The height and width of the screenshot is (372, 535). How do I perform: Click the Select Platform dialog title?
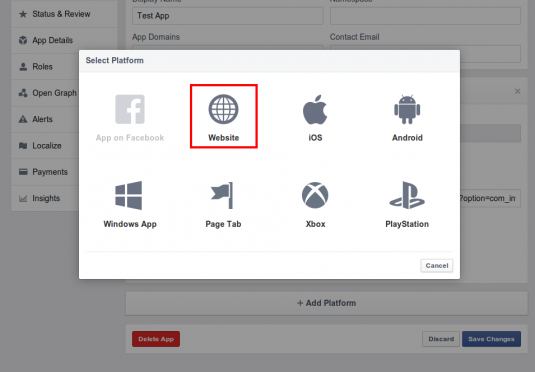[115, 60]
